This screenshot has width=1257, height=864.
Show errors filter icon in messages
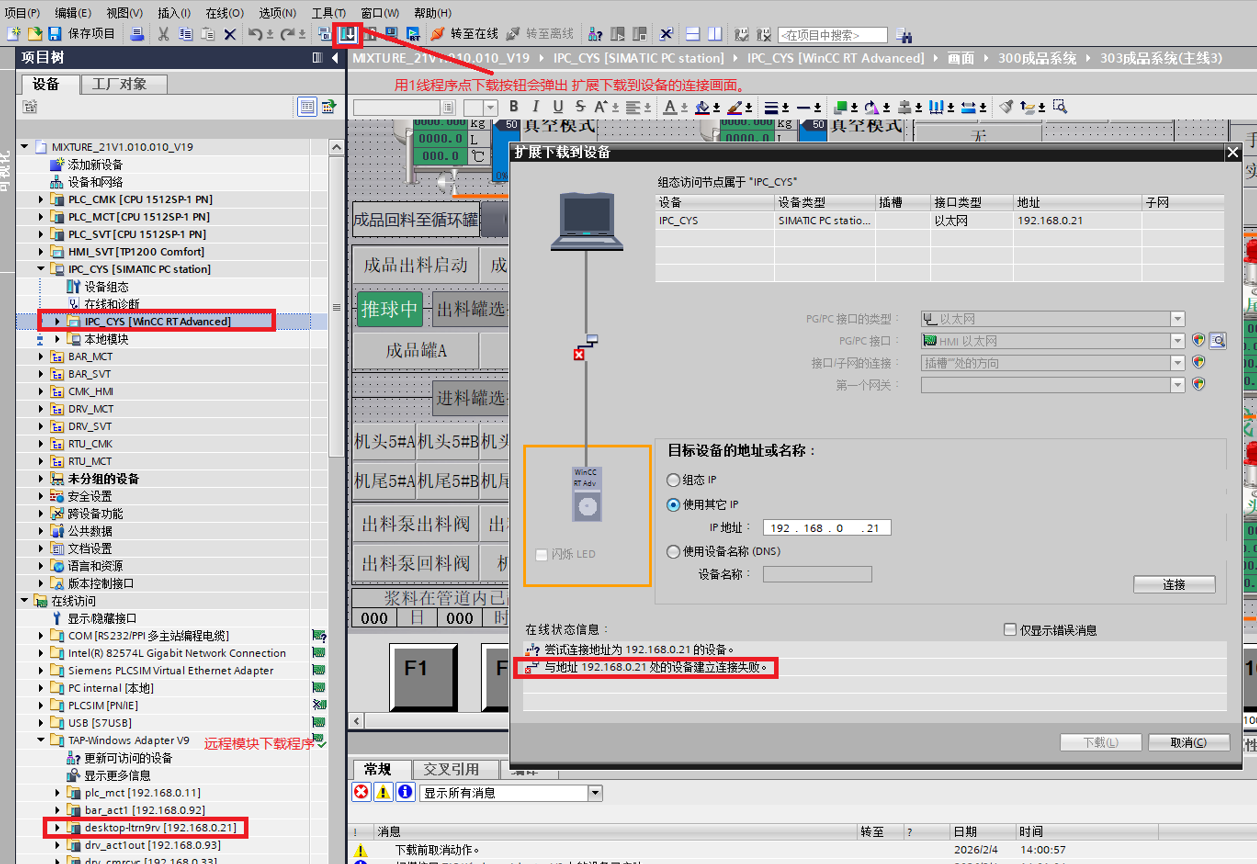point(362,792)
